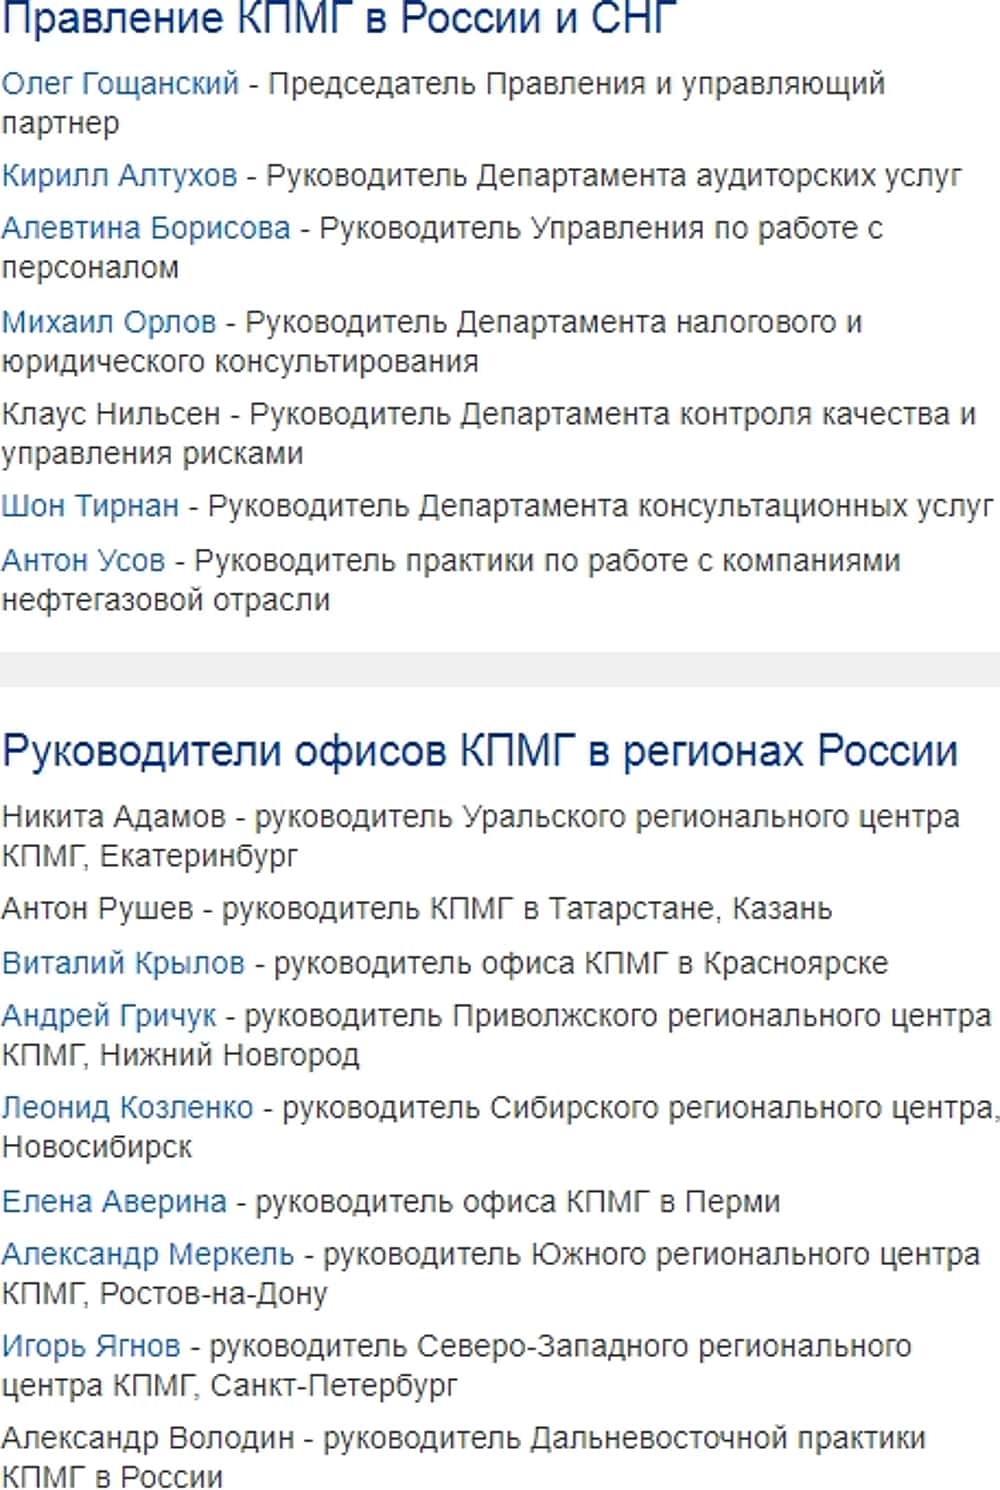Click the name Никита Адамов
This screenshot has height=1490, width=1000.
(x=114, y=817)
